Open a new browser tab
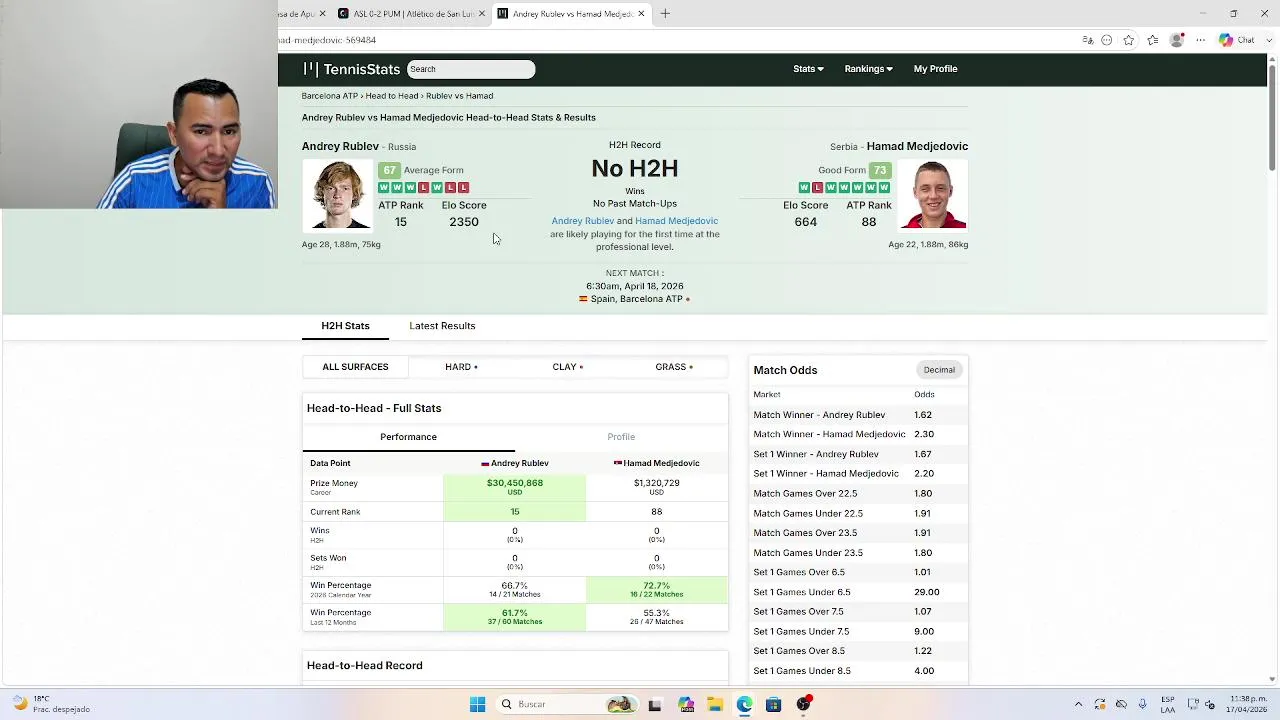Screen dimensions: 1280x720 [665, 13]
